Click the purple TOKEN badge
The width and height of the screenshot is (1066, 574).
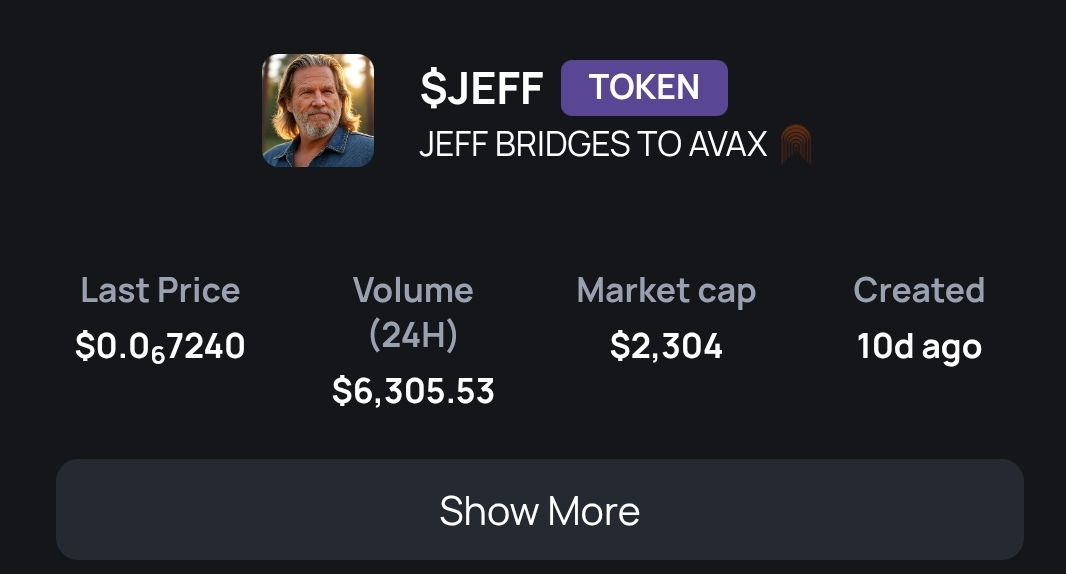[x=644, y=88]
